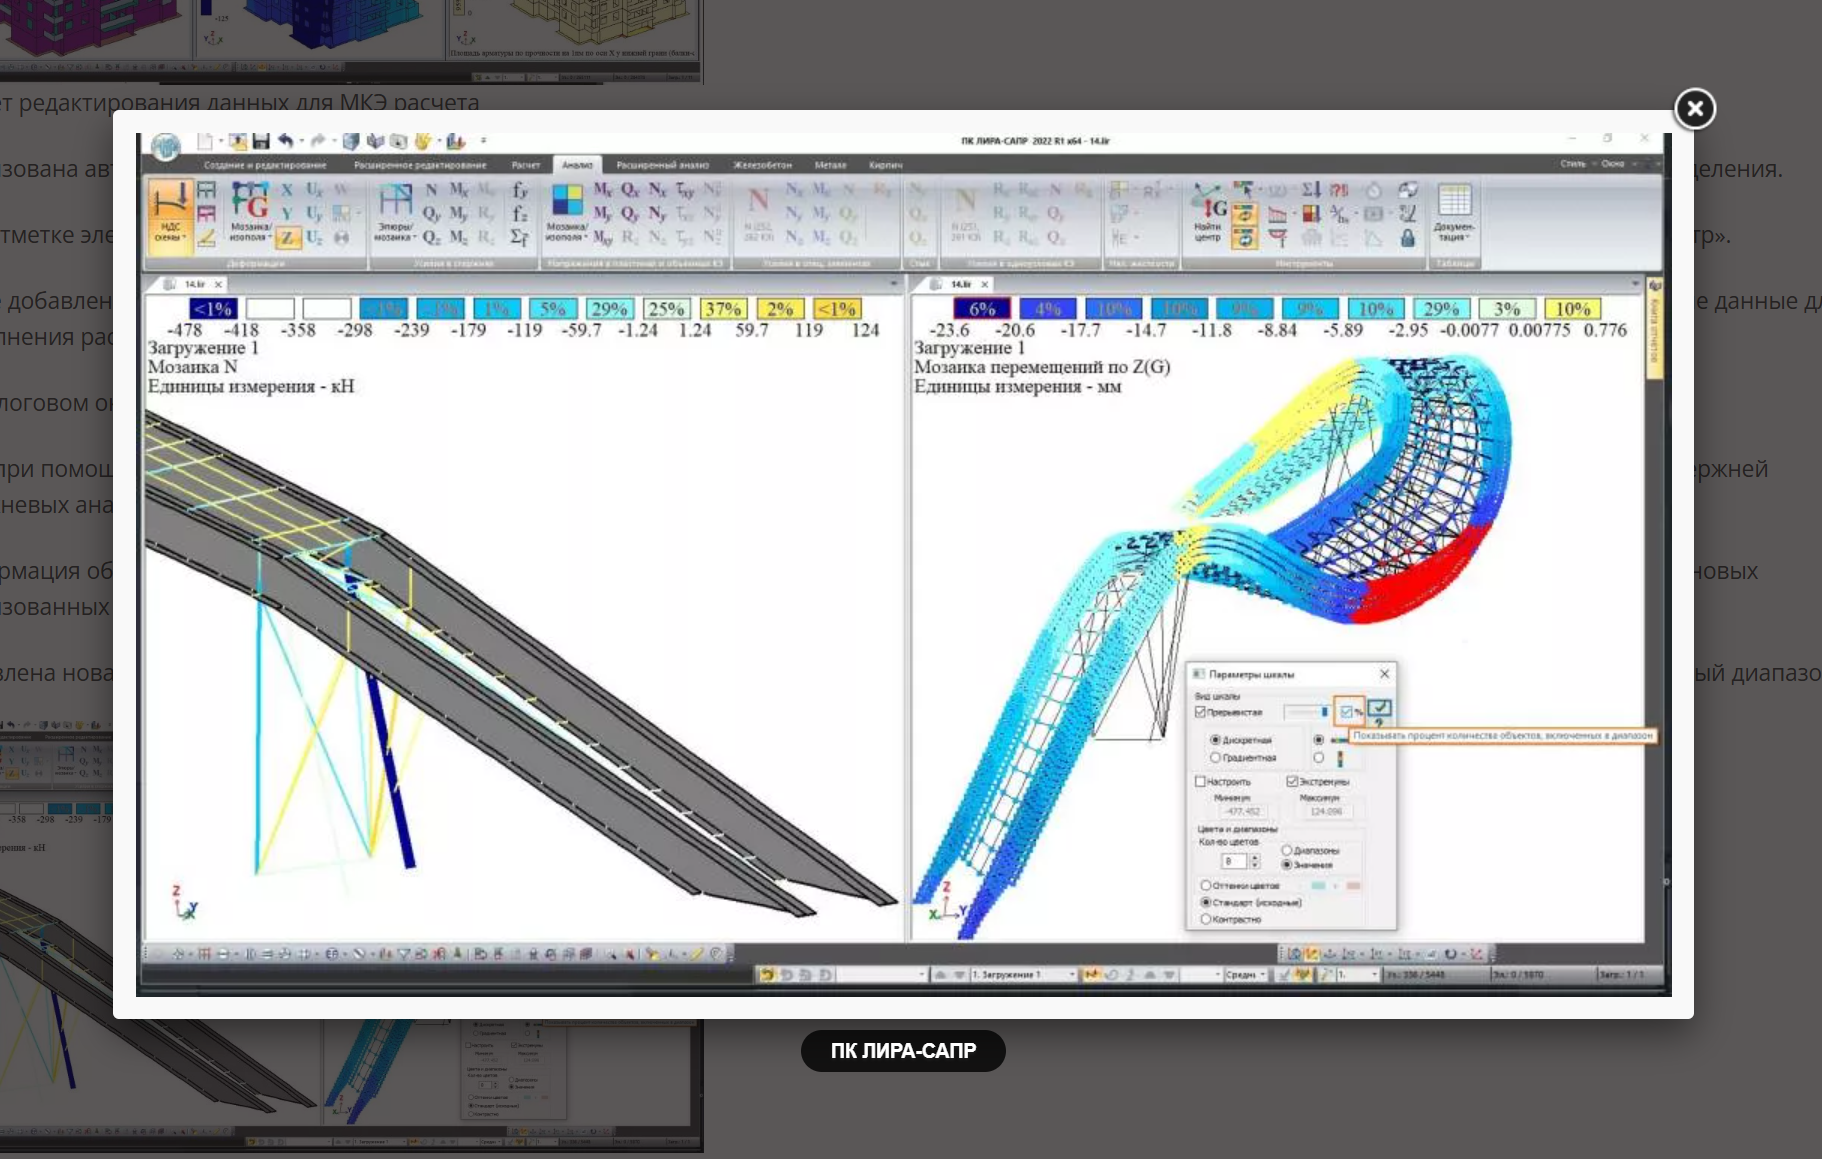
Task: Switch to the Расчет ribbon tab
Action: click(525, 165)
